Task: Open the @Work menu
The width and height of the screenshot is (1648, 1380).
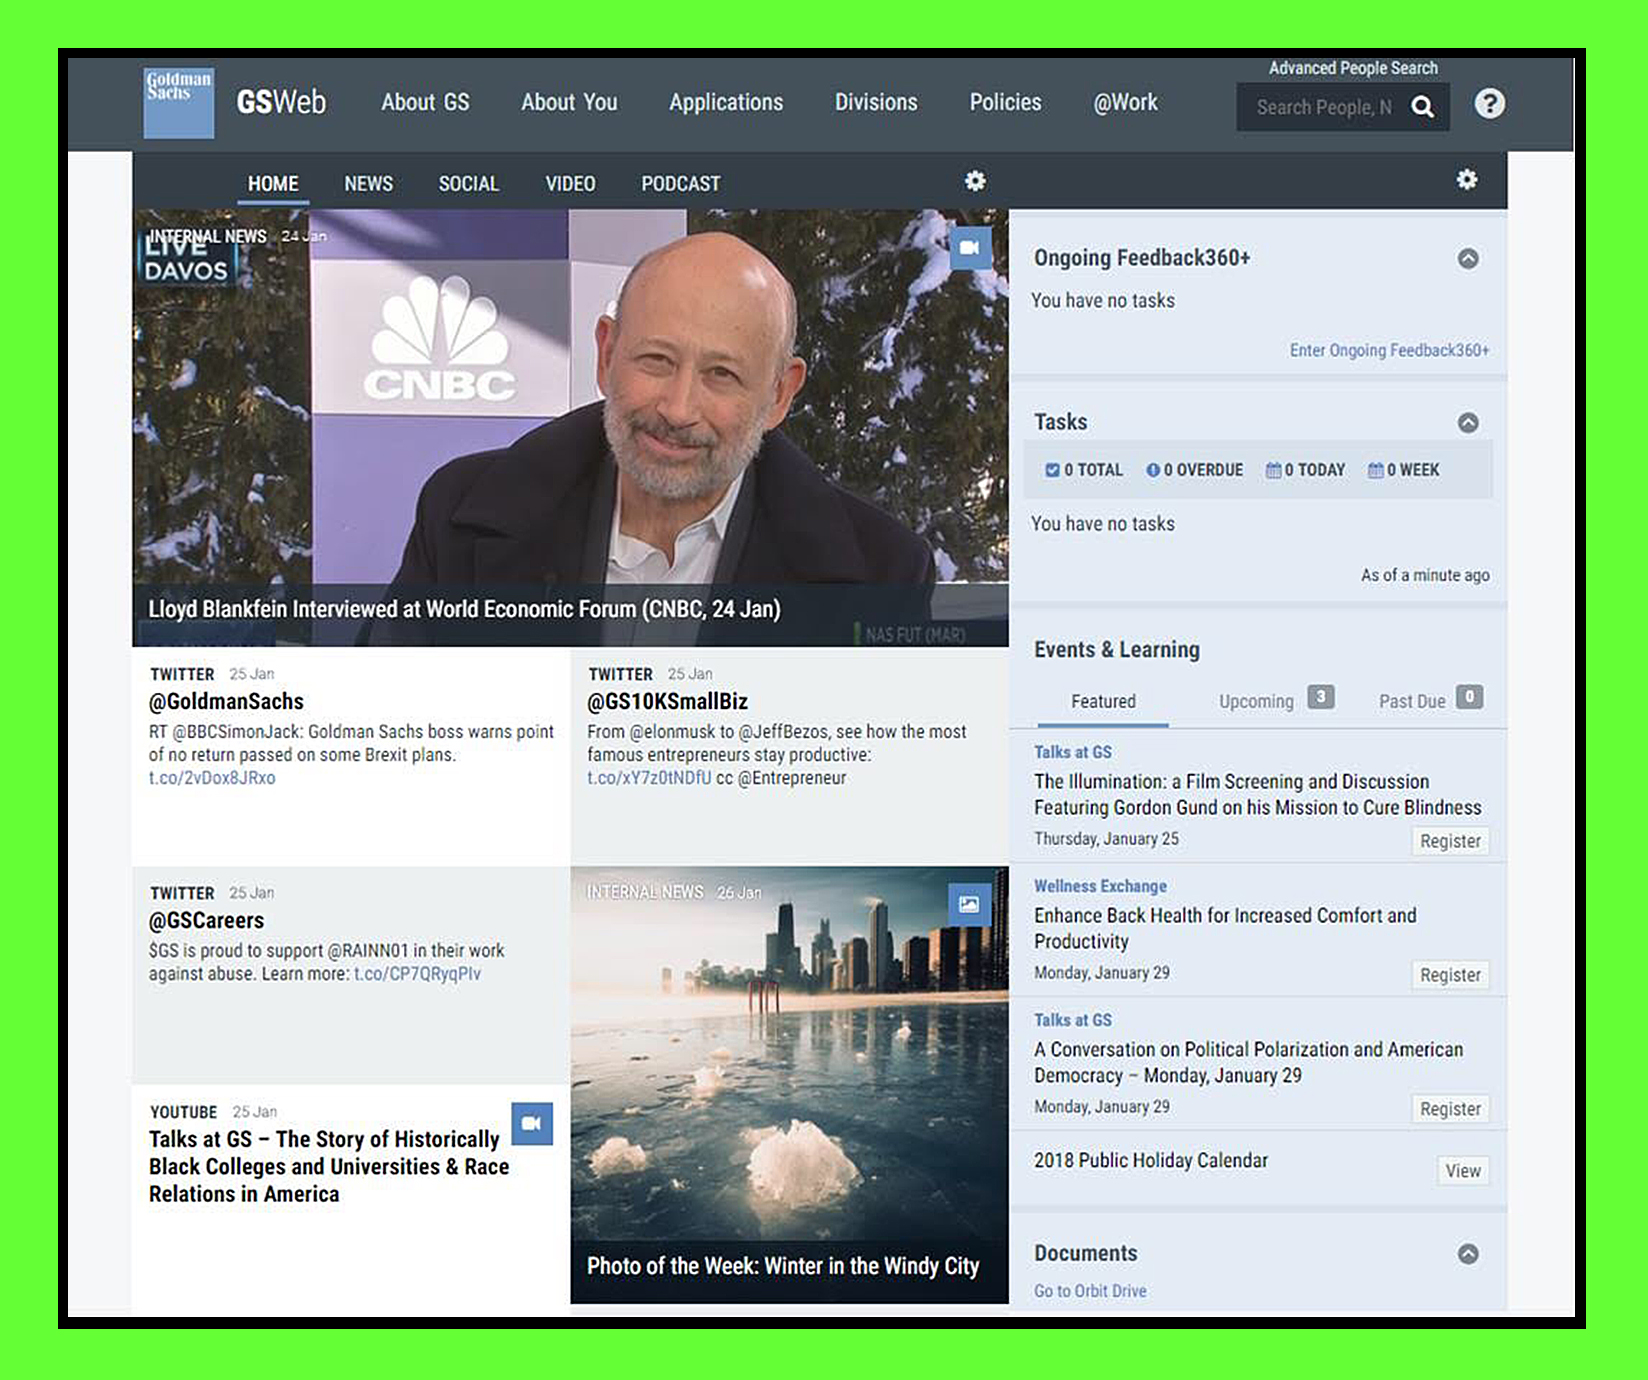Action: pos(1125,103)
